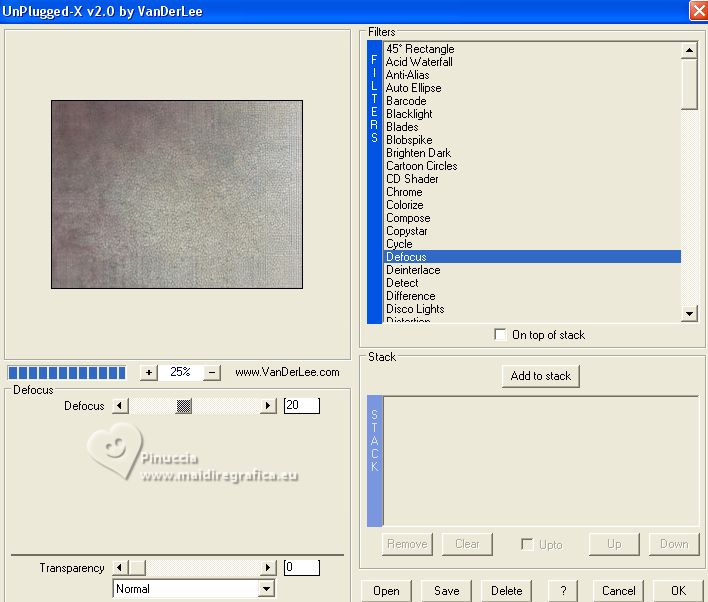Move stack item Down
The image size is (708, 602).
674,544
